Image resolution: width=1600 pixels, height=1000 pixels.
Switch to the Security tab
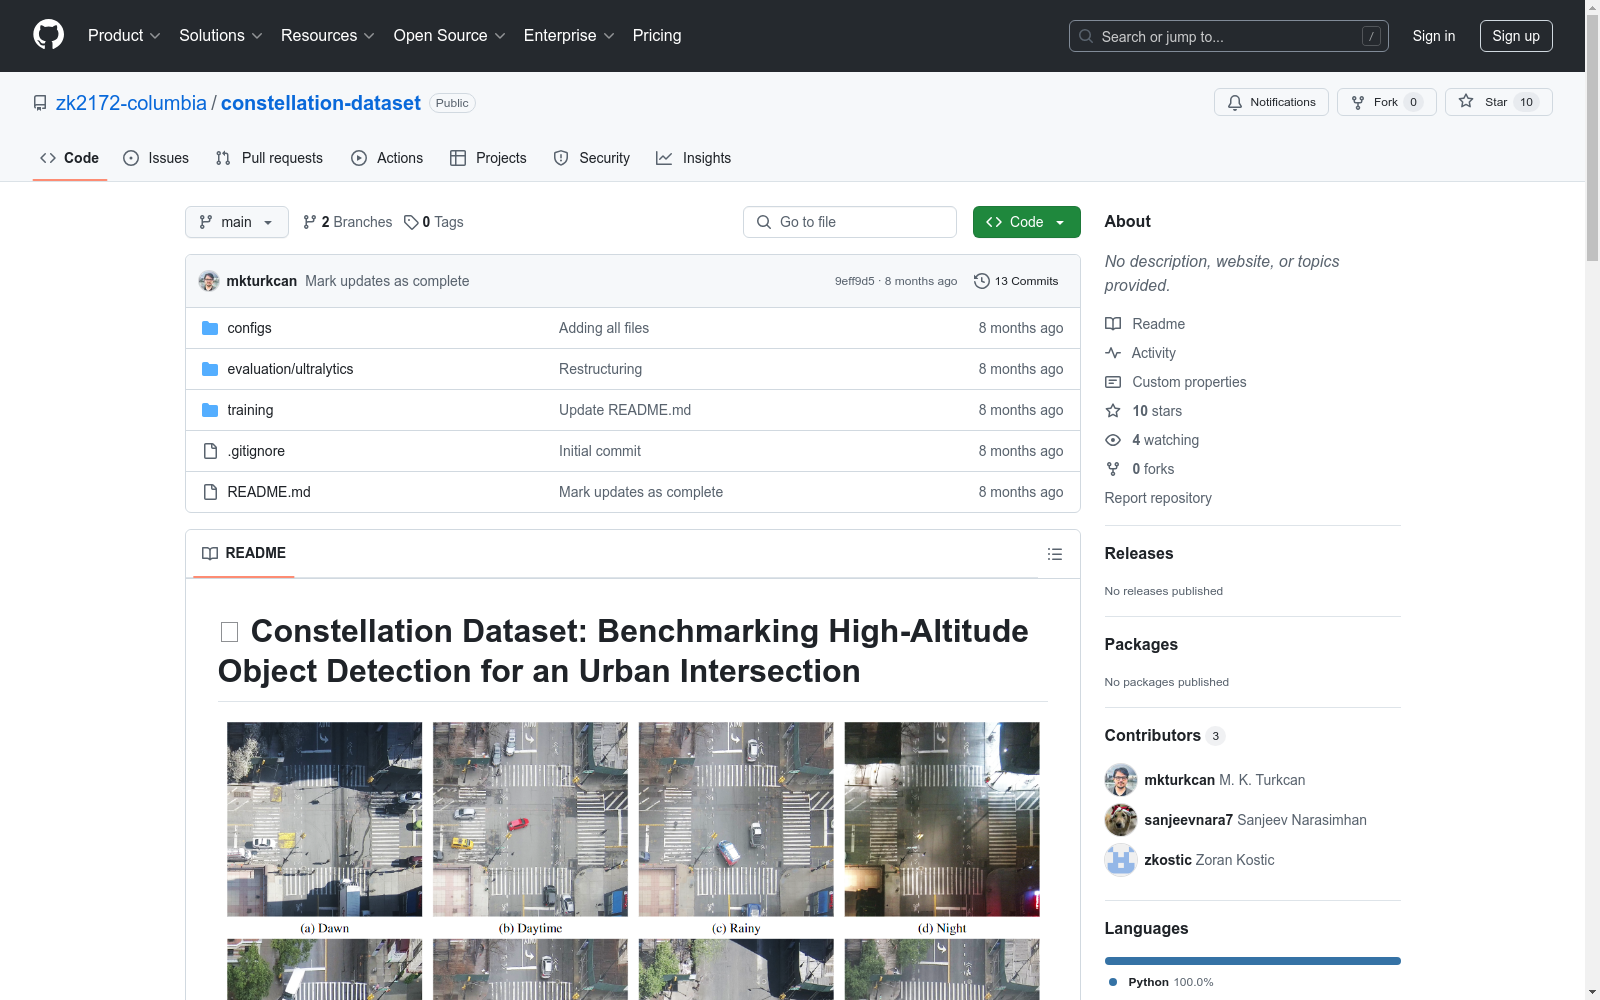[592, 158]
